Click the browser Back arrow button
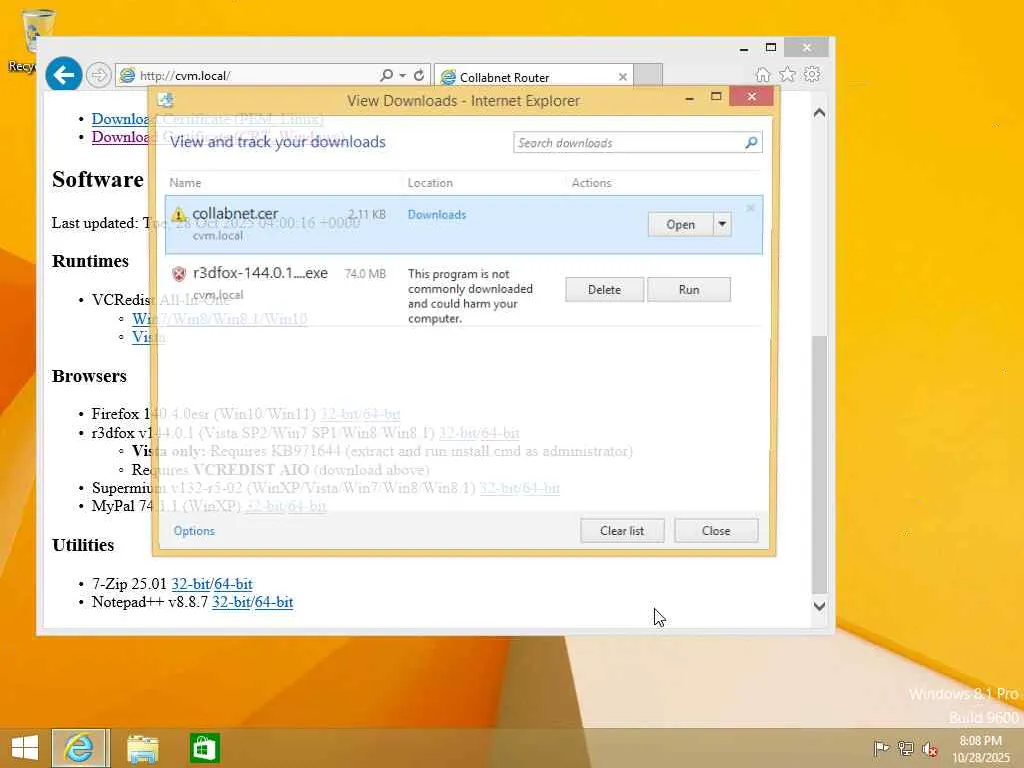 (x=63, y=75)
